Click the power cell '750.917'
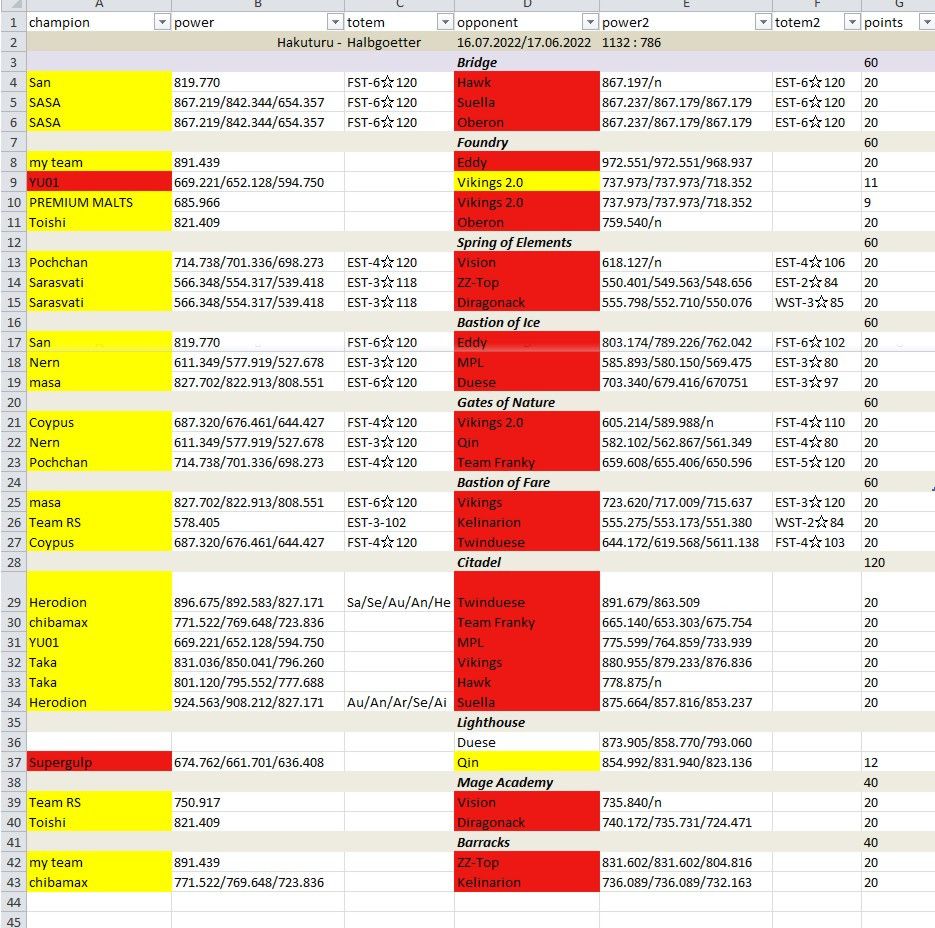Viewport: 935px width, 928px height. click(258, 802)
